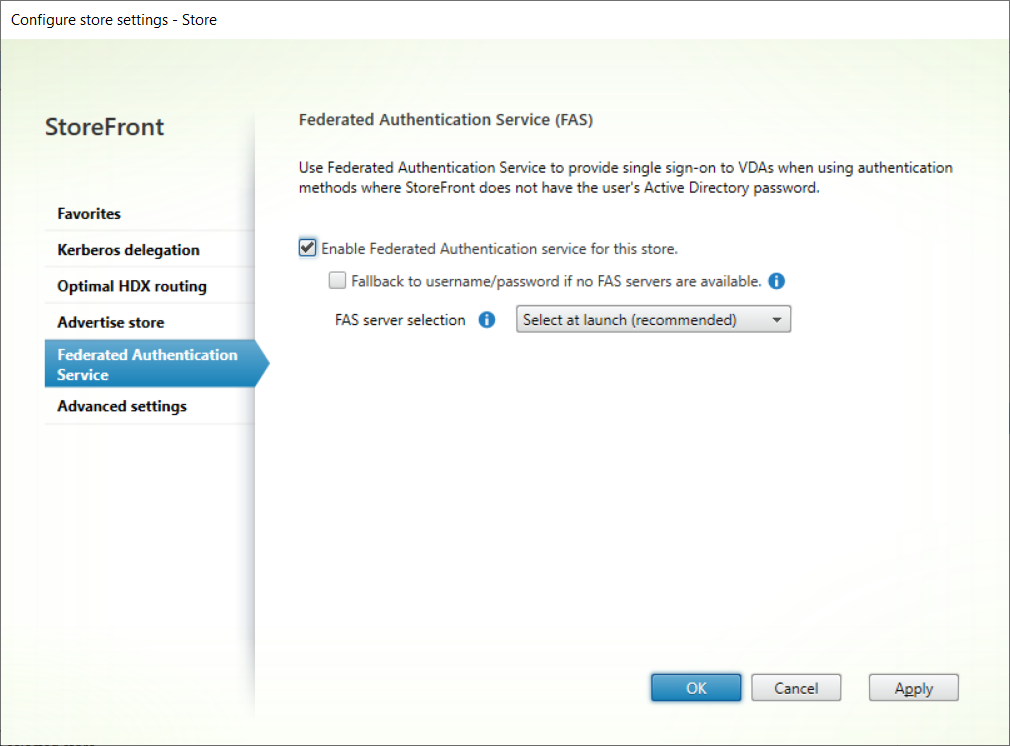This screenshot has height=746, width=1010.
Task: Check fallback to username/password option
Action: click(337, 281)
